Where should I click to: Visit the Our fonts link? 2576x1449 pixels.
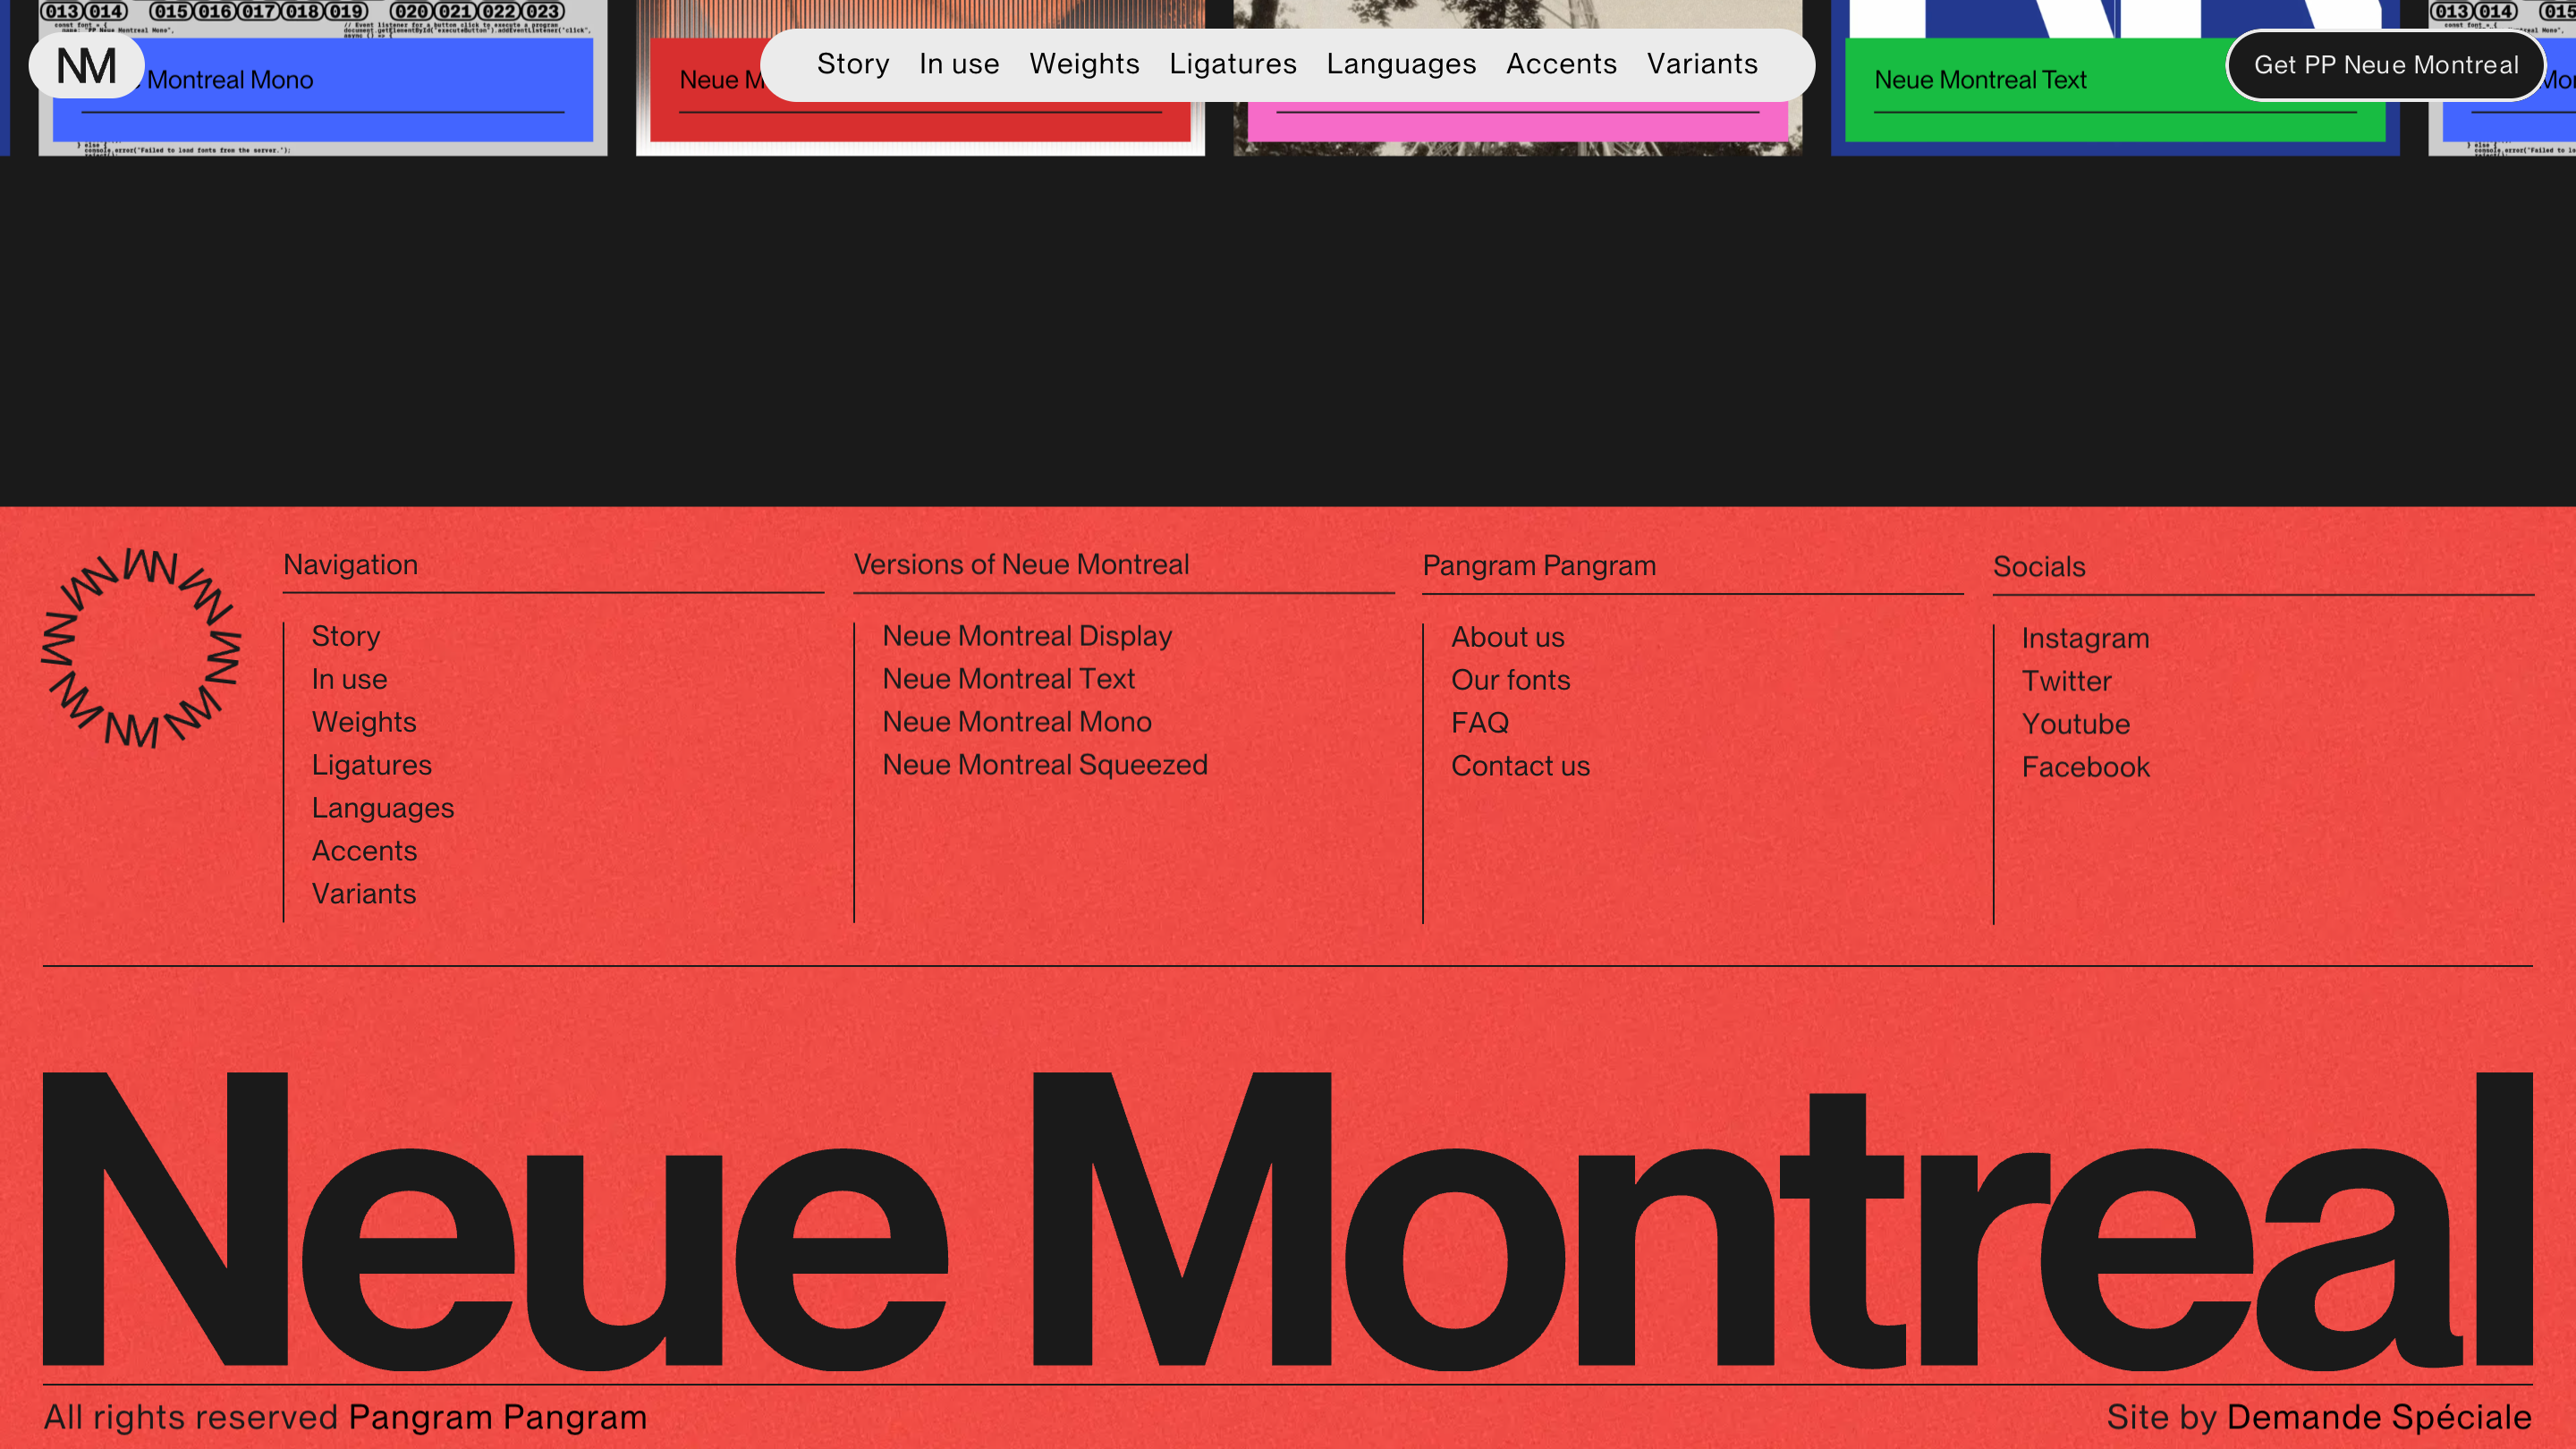click(1511, 680)
